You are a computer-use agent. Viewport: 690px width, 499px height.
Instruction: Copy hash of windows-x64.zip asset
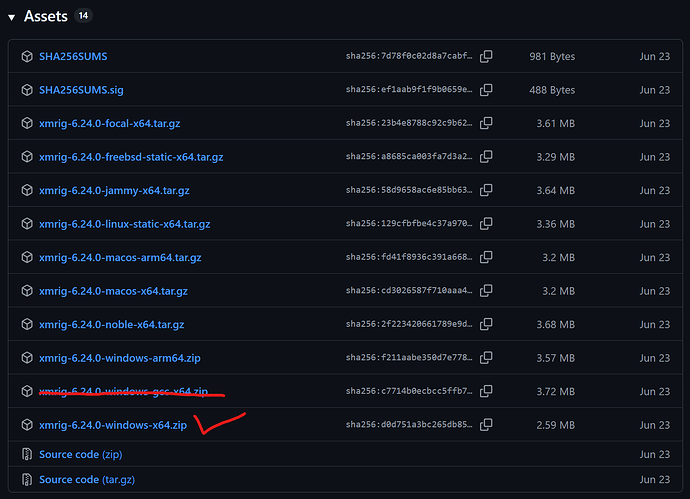(x=486, y=425)
